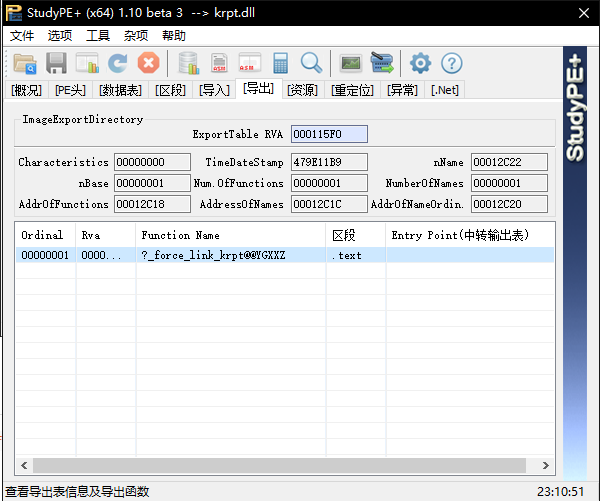
Task: Click the .text section cell
Action: (x=356, y=255)
